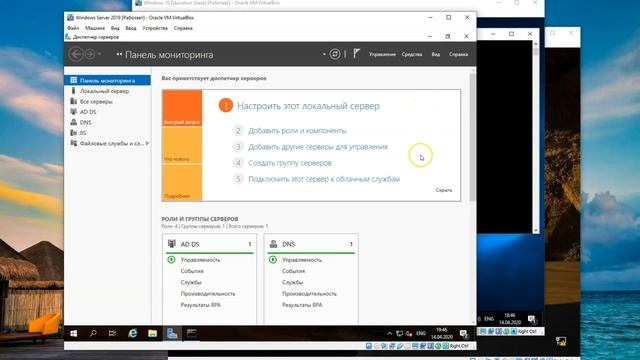Viewport: 640px width, 360px height.
Task: Click Управляемость in DNS tile
Action: 302,260
